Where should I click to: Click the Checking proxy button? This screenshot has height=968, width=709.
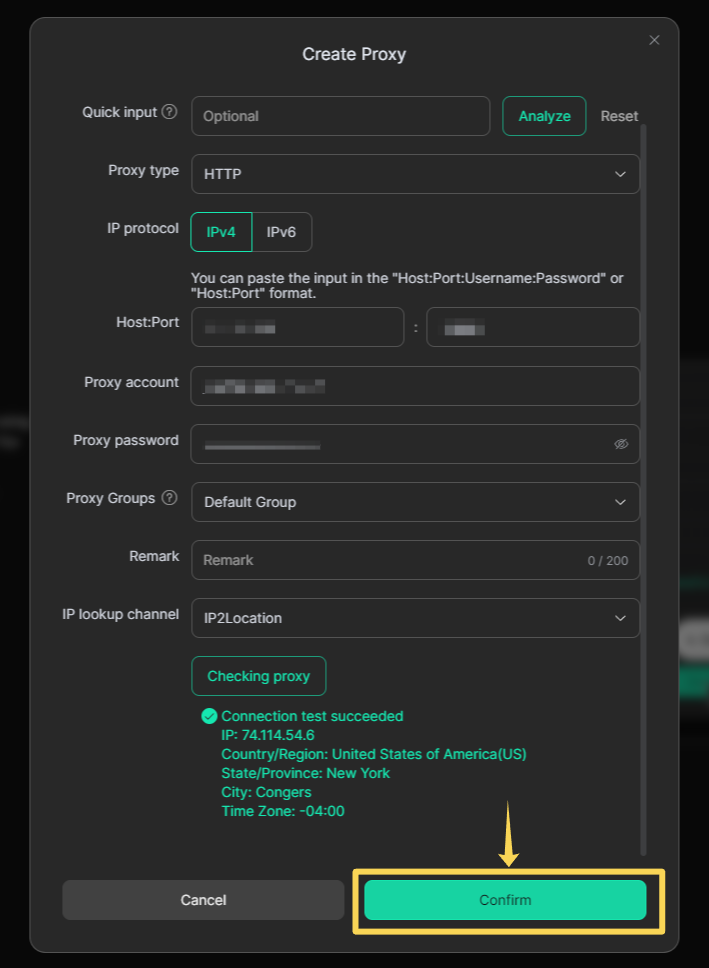(x=259, y=676)
